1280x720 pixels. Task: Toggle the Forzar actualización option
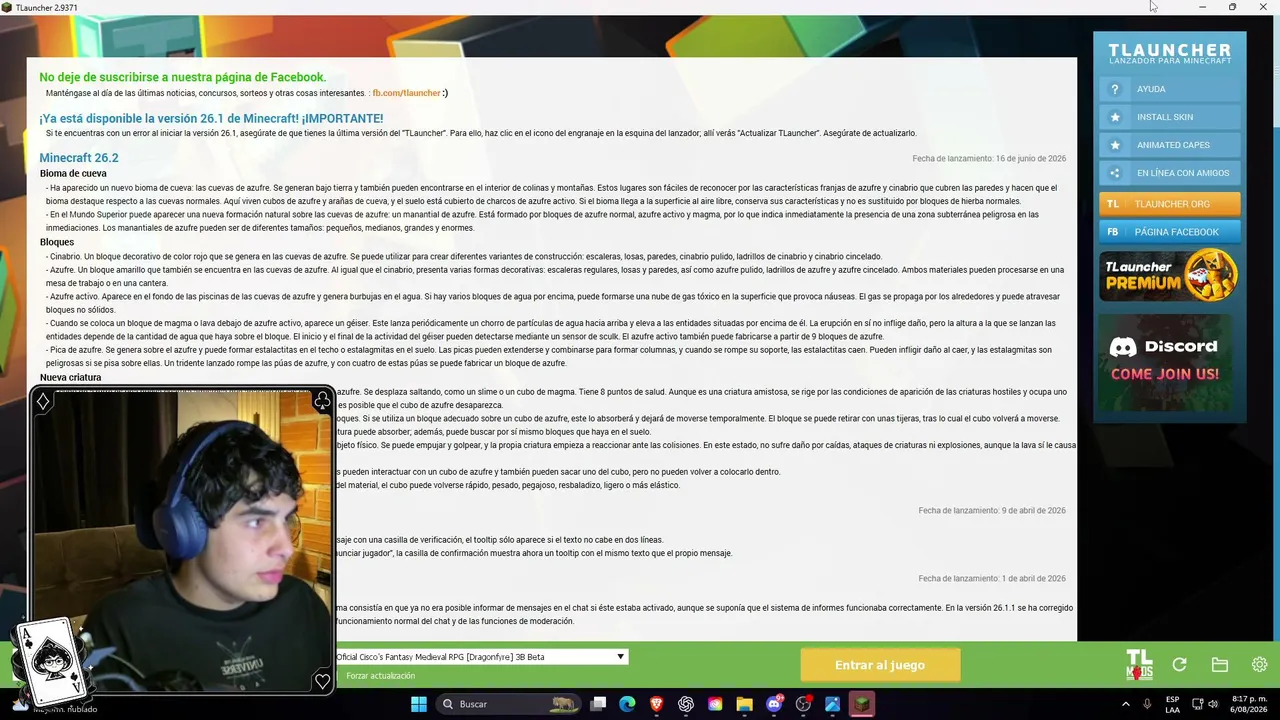[x=380, y=676]
